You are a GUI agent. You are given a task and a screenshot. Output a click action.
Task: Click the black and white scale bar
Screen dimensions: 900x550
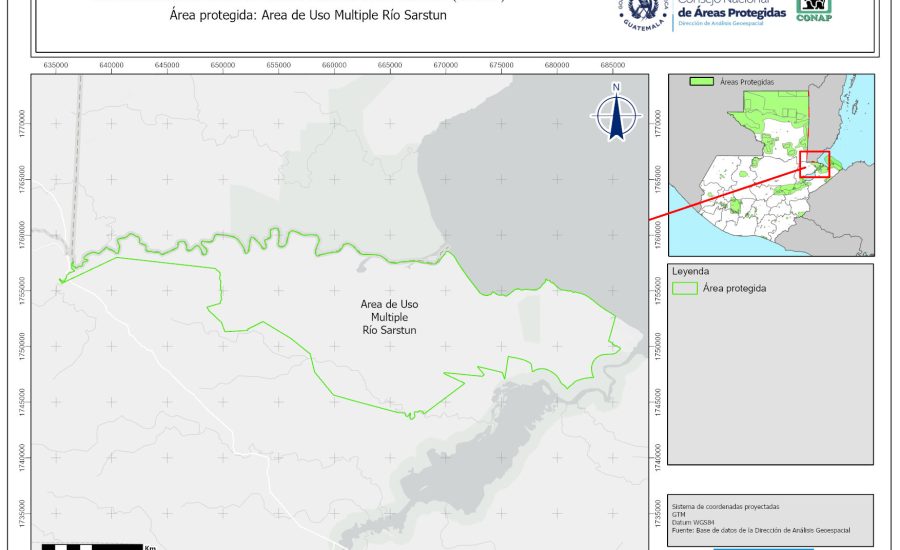point(90,546)
